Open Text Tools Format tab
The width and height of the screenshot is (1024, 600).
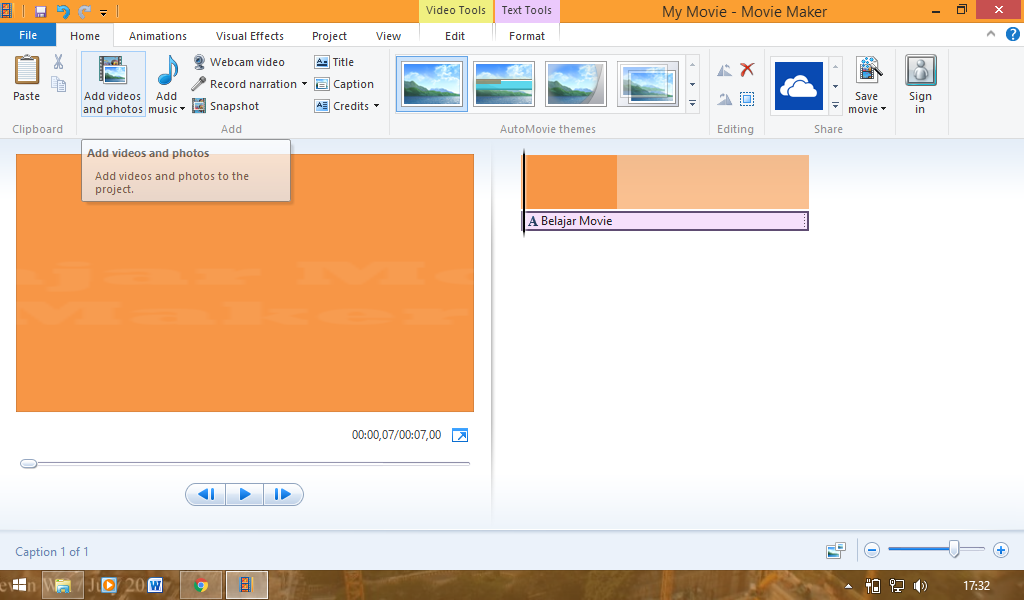coord(526,36)
